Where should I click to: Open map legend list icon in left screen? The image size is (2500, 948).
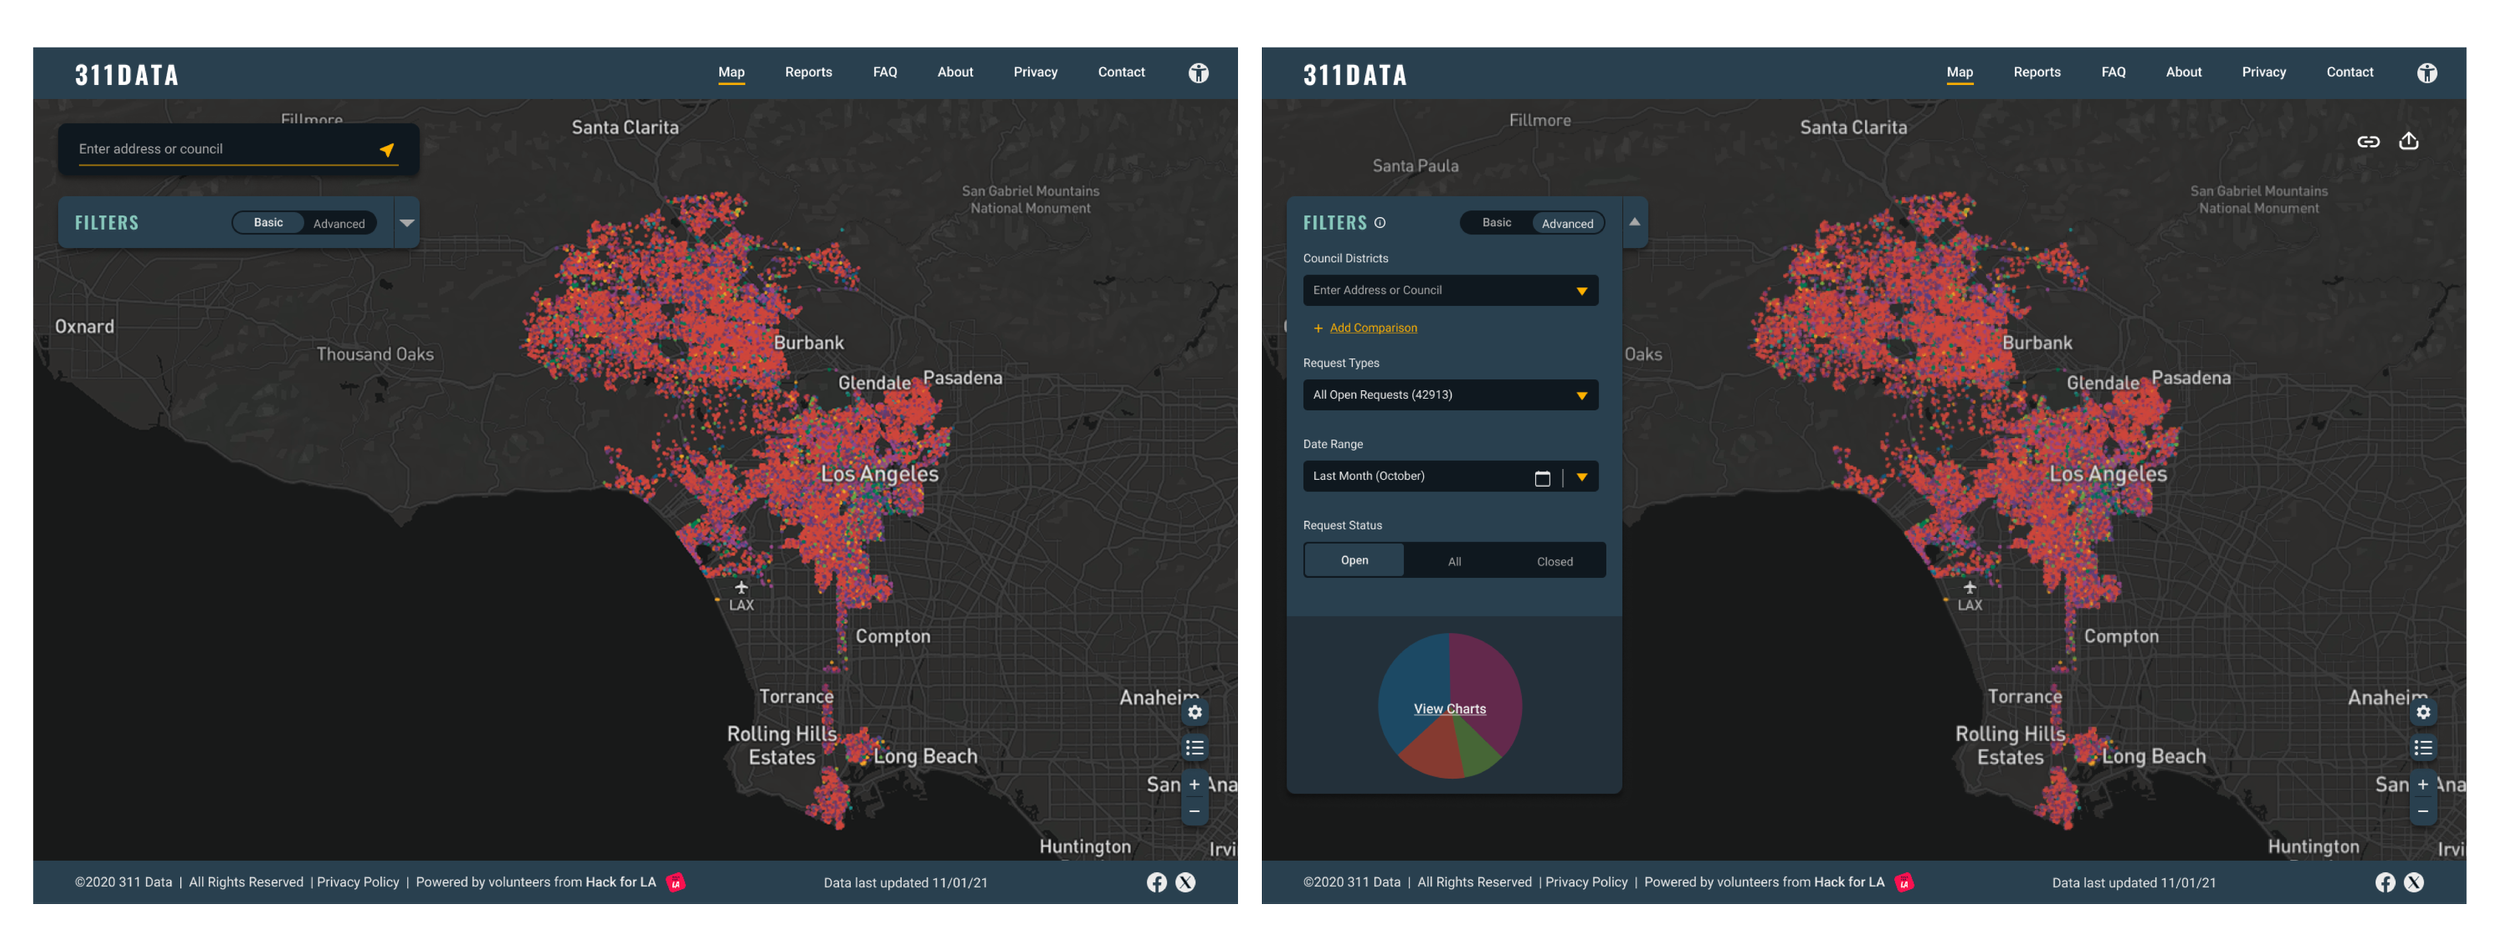(x=1195, y=748)
